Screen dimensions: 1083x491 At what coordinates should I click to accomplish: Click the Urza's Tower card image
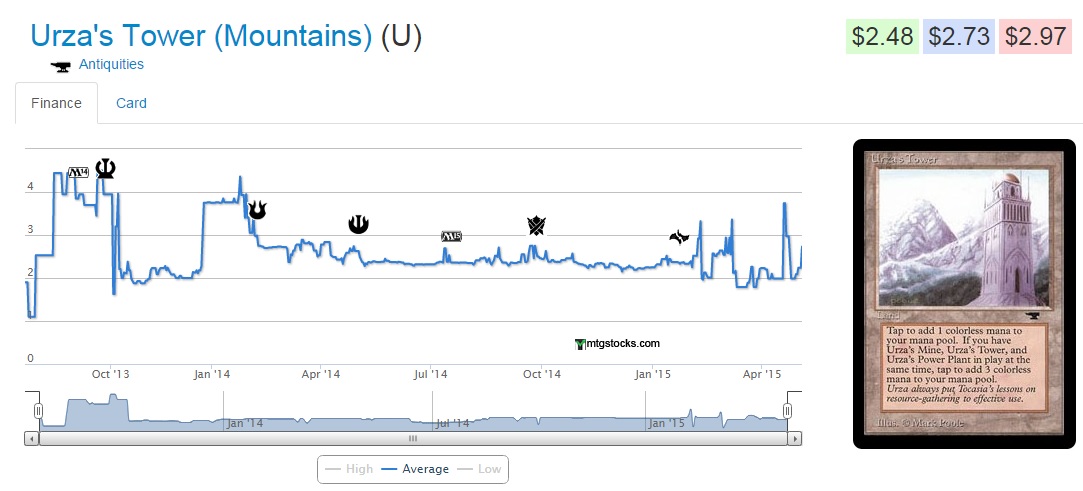(963, 294)
